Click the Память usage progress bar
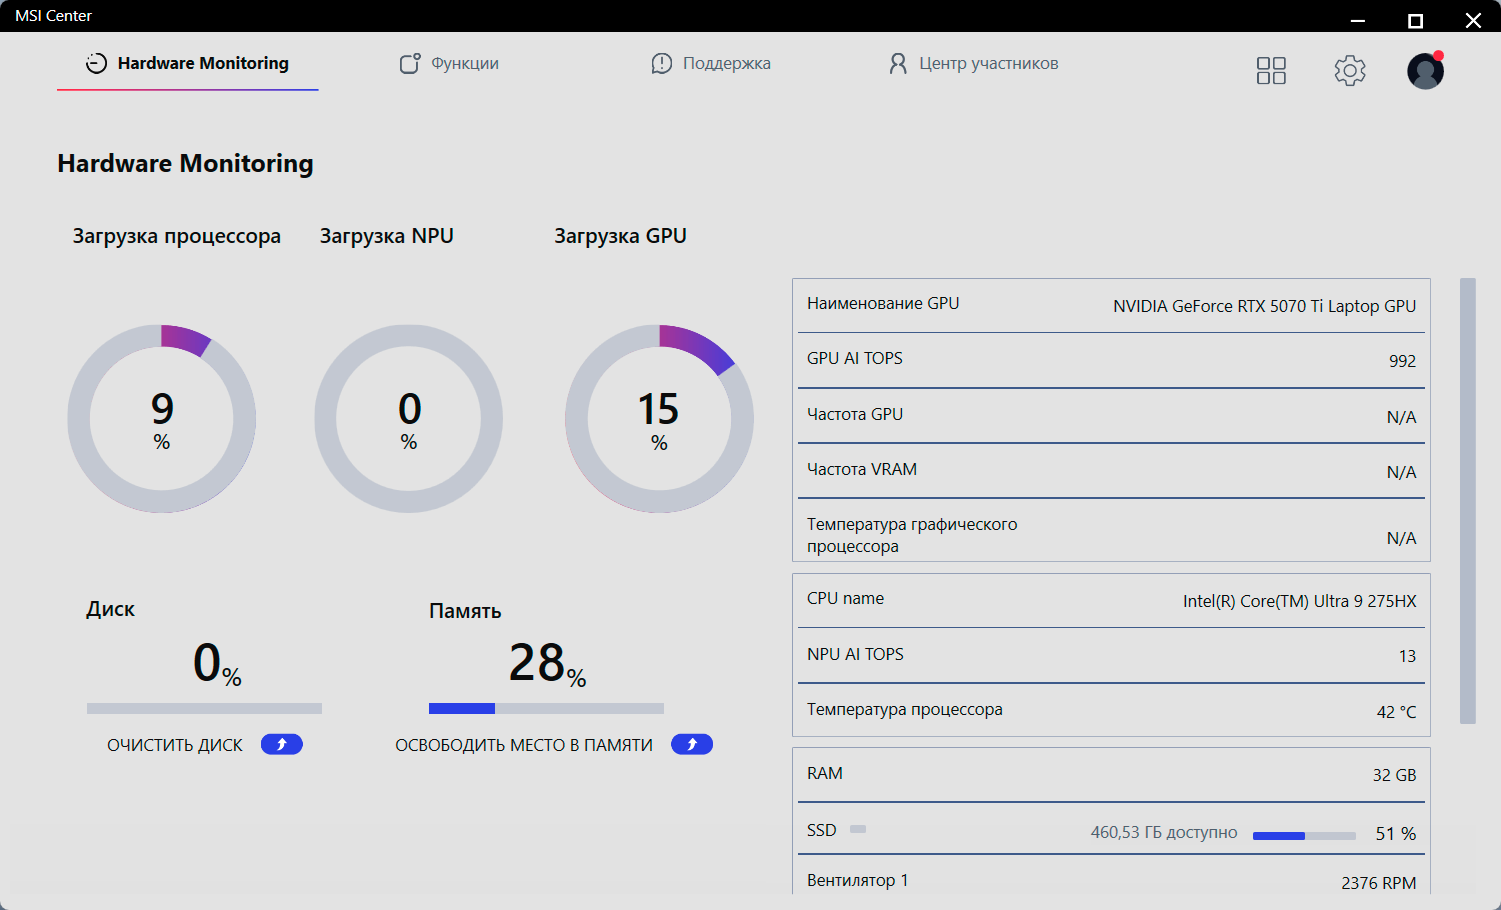The height and width of the screenshot is (910, 1501). 546,708
